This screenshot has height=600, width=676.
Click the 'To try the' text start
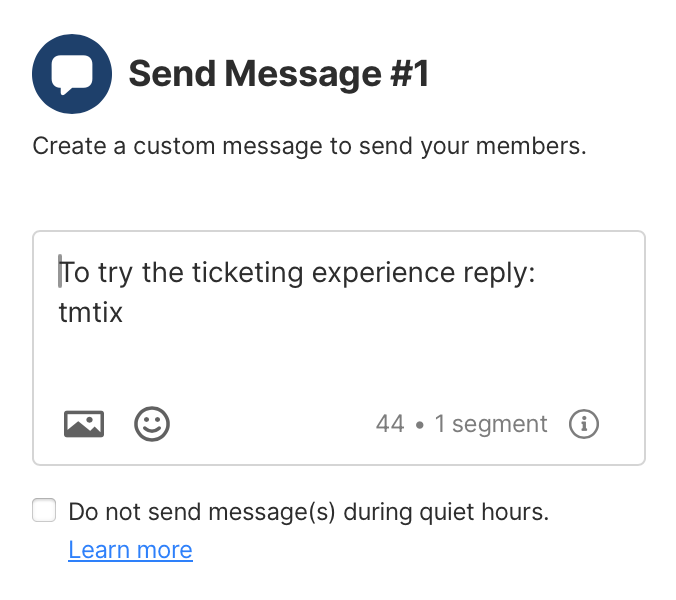tap(121, 273)
